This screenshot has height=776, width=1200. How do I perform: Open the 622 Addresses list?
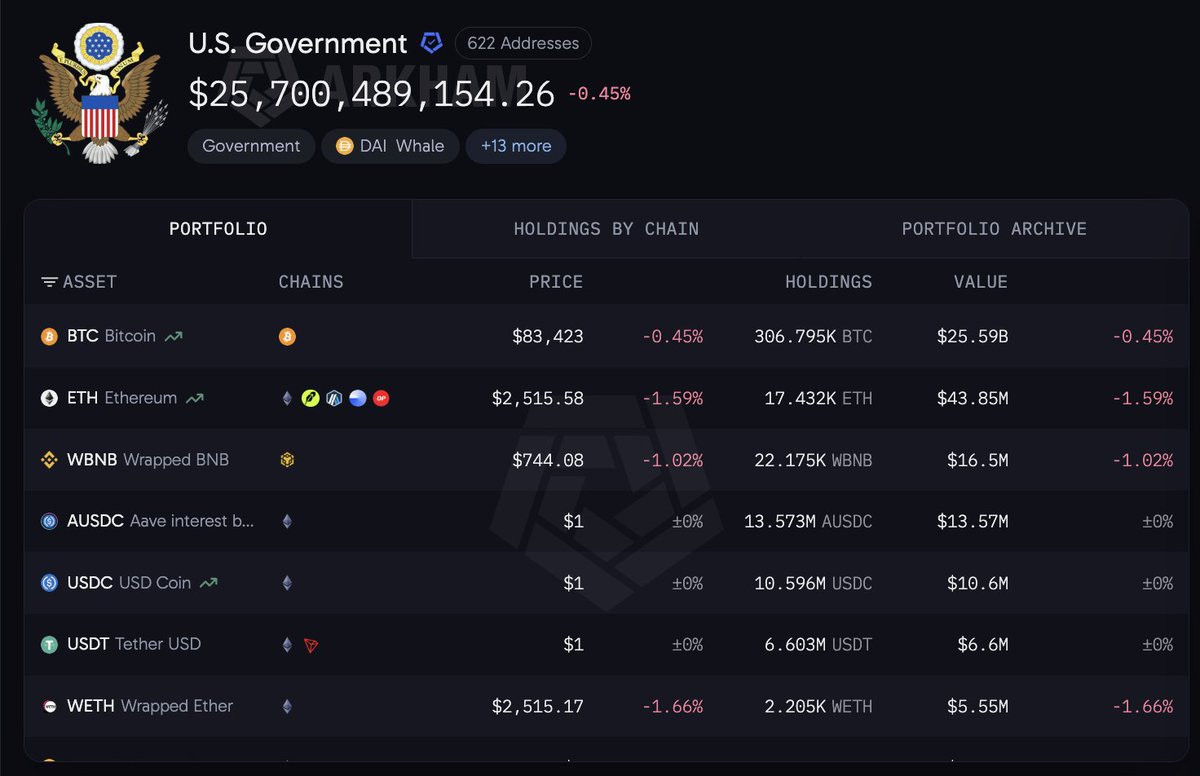523,43
